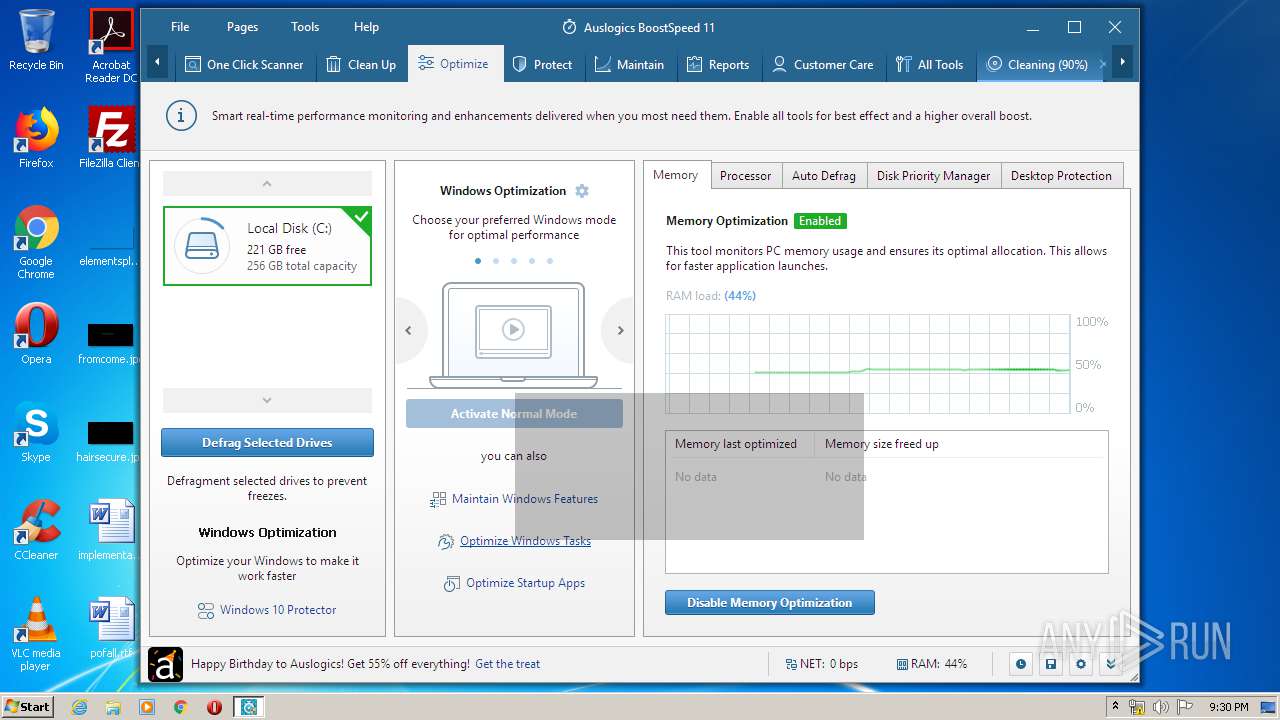Click the Optimize Windows Tasks icon

pos(446,542)
